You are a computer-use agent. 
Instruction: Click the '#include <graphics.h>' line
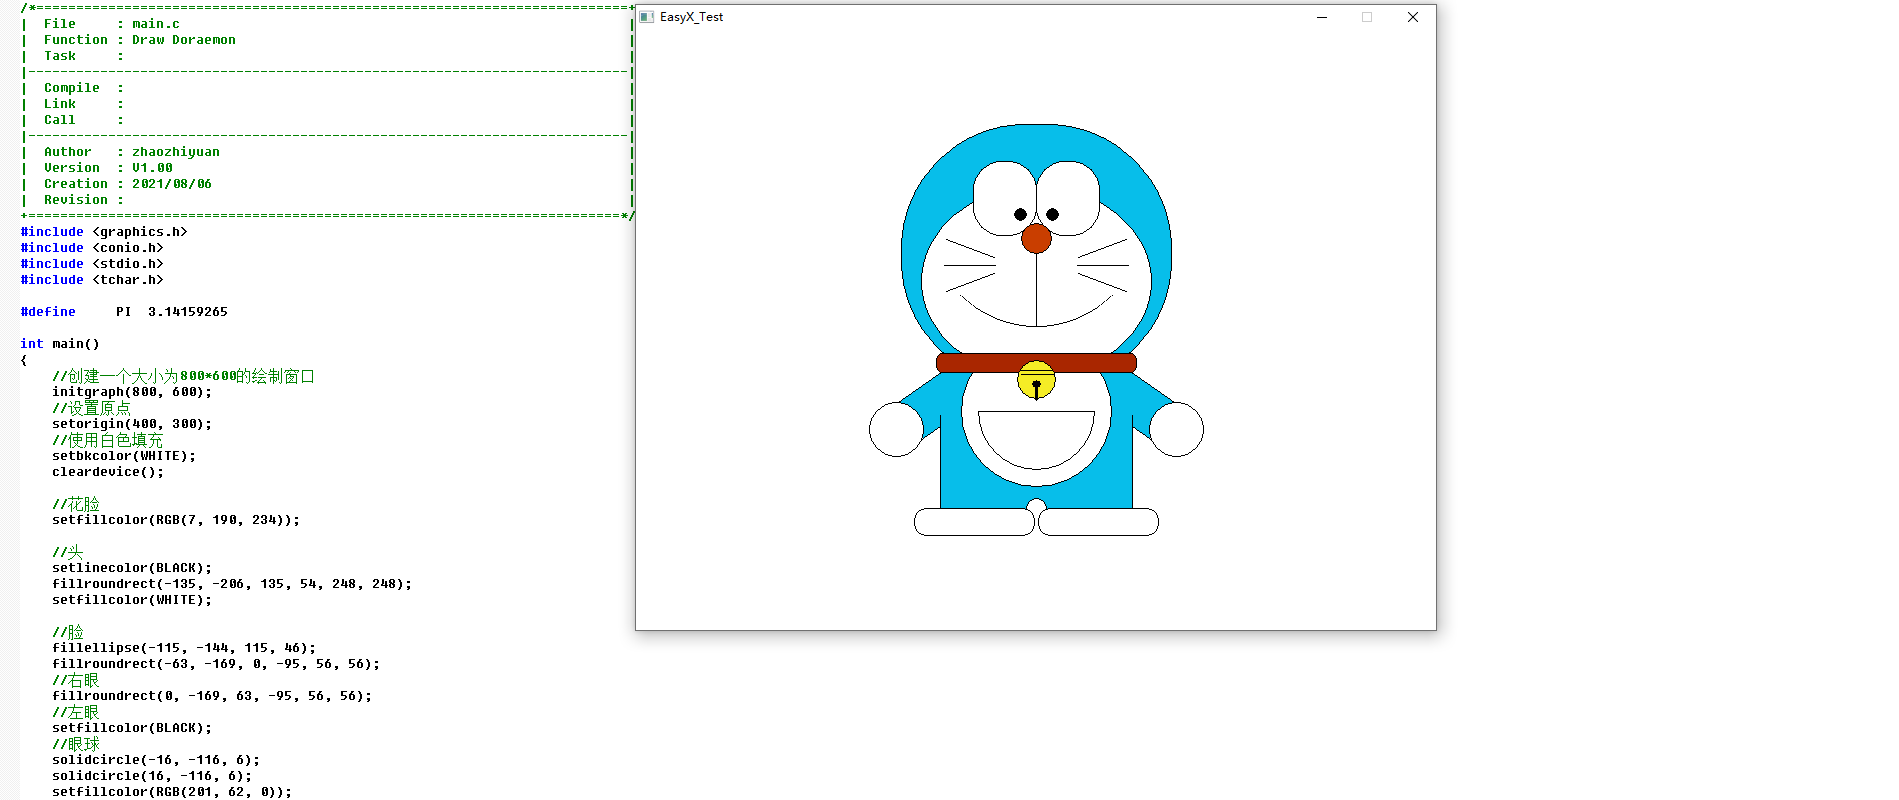coord(104,232)
